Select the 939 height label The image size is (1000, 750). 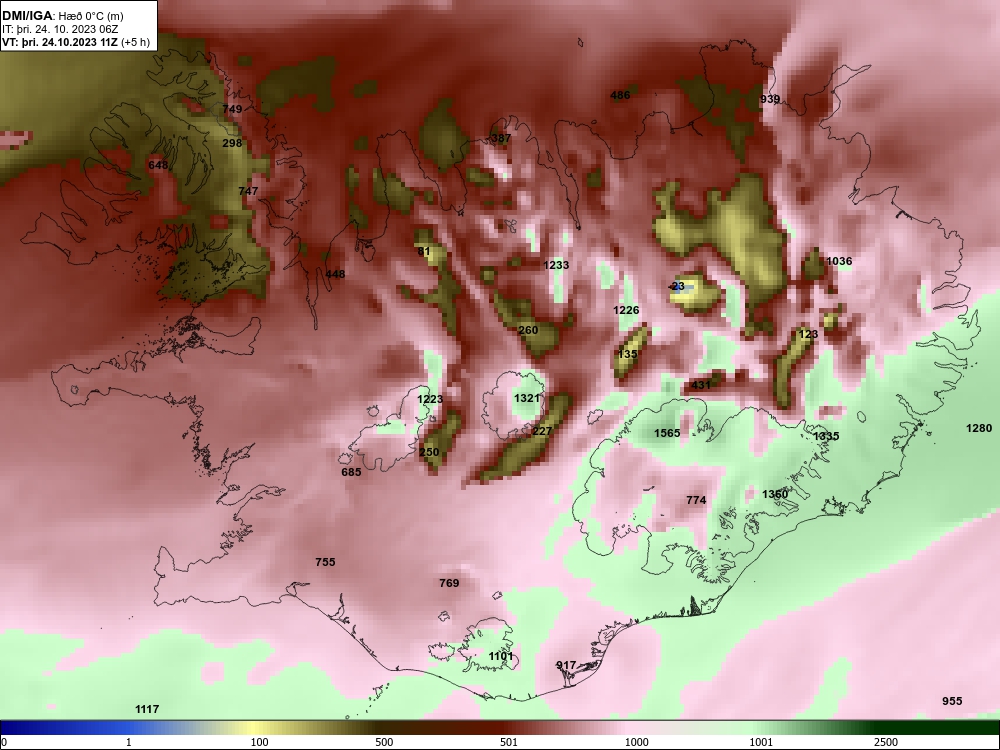770,99
